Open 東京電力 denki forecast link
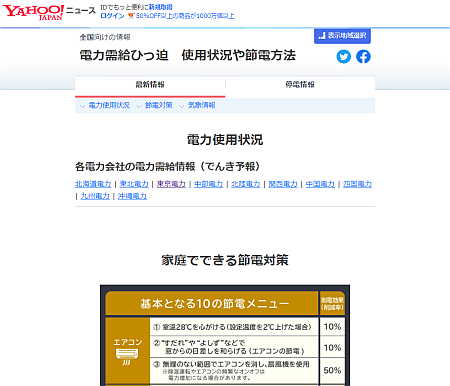 click(171, 184)
